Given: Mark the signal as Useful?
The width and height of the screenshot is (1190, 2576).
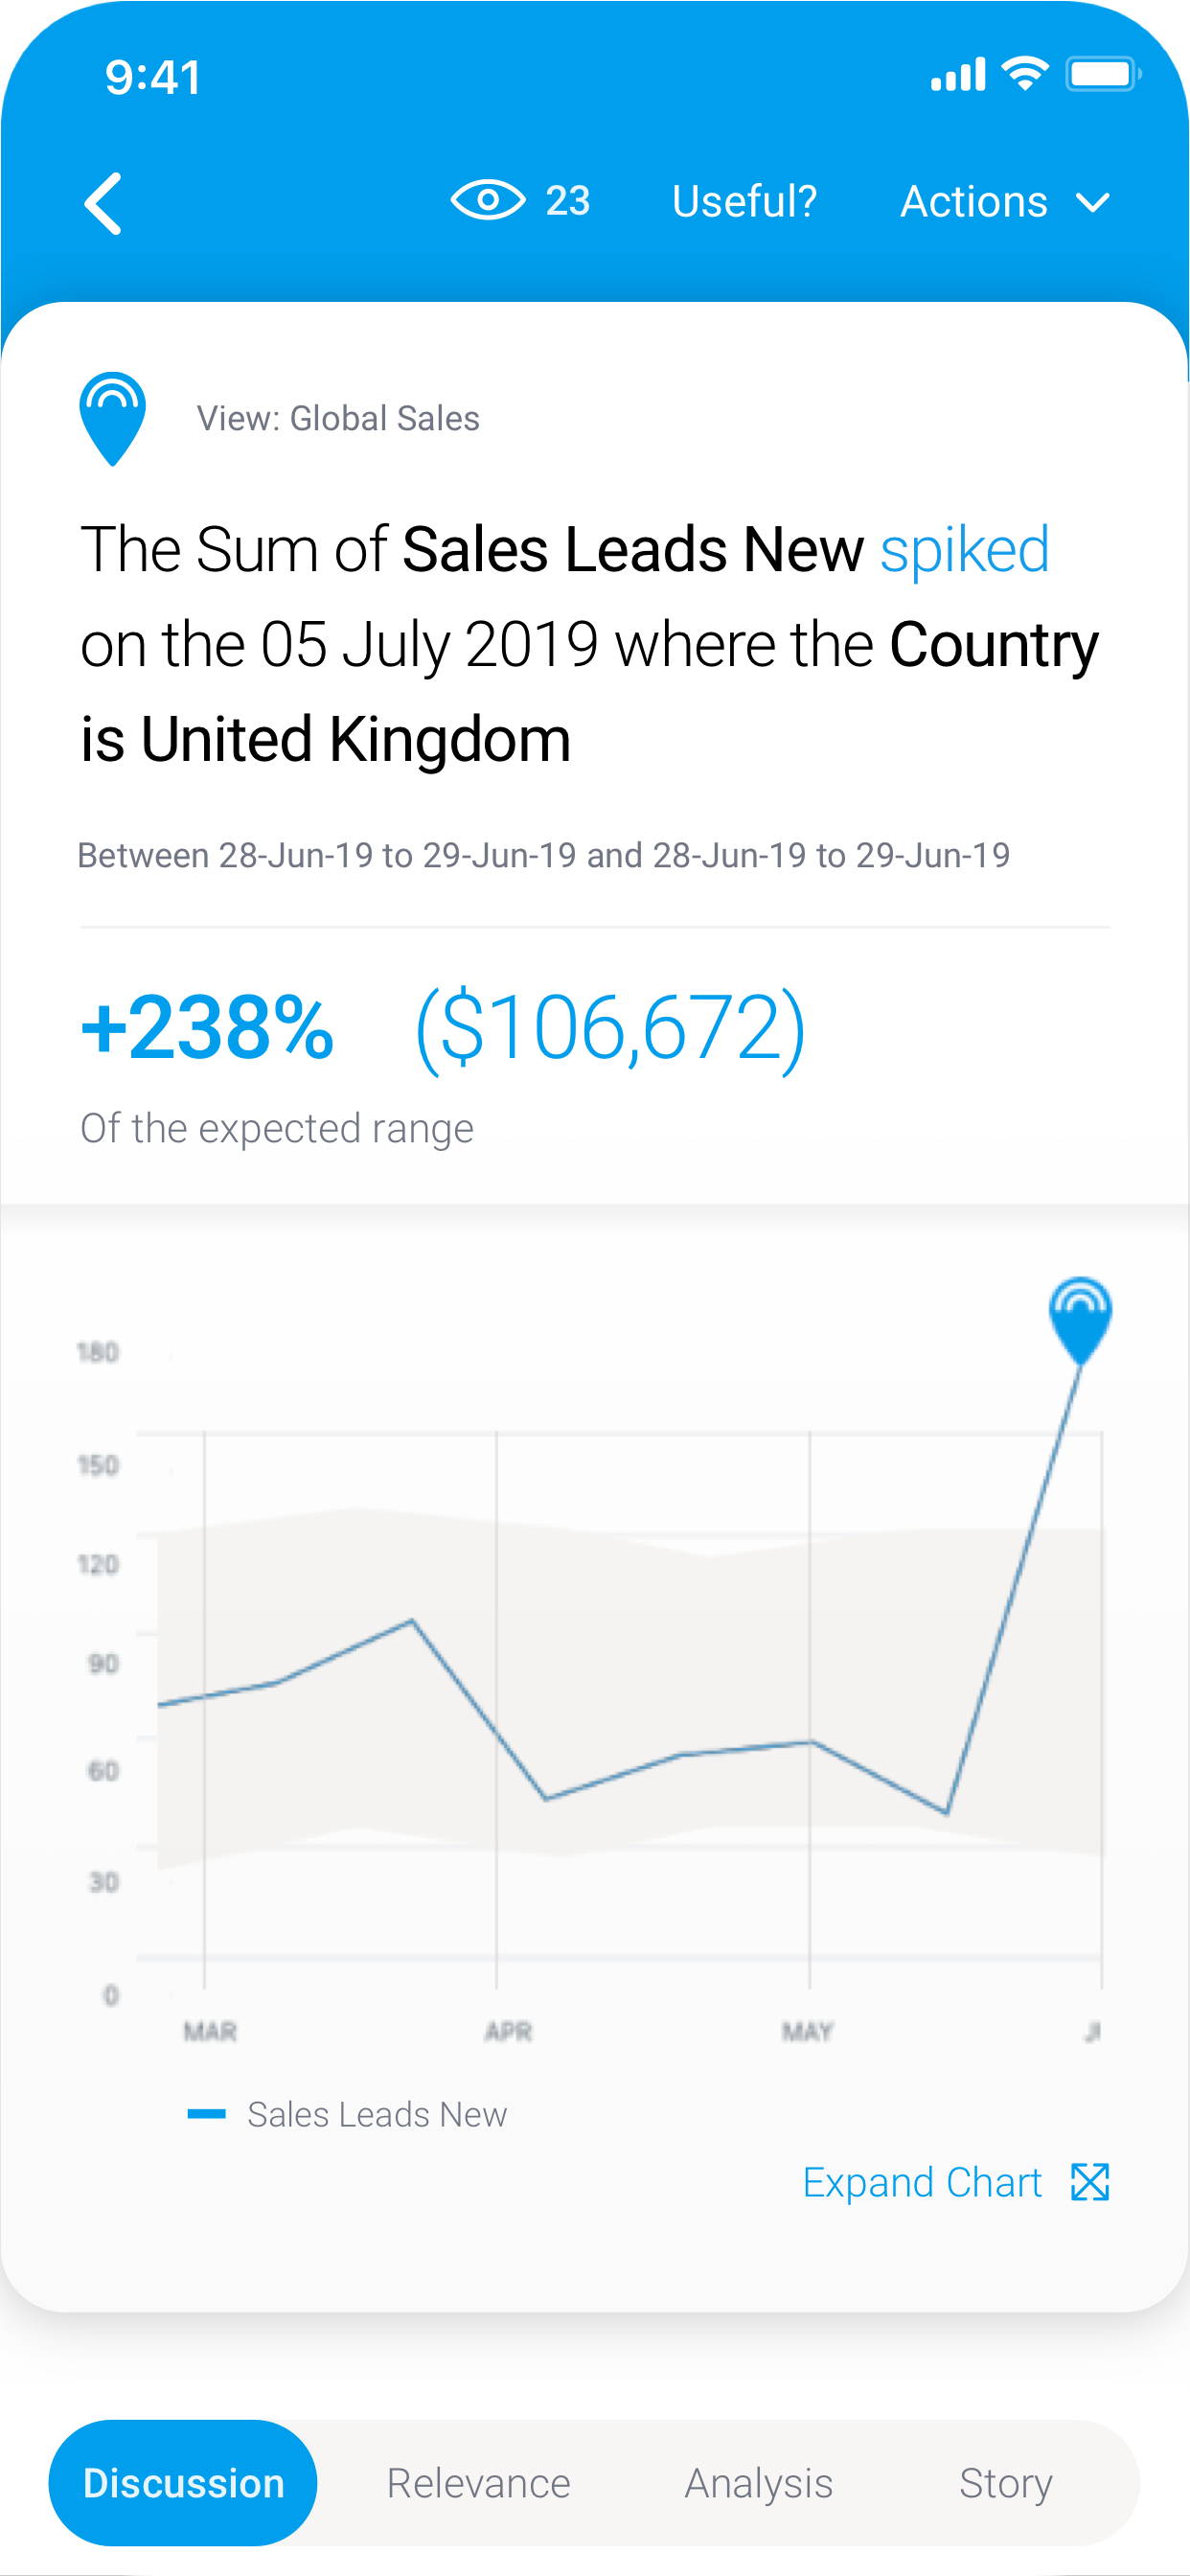Looking at the screenshot, I should (744, 201).
